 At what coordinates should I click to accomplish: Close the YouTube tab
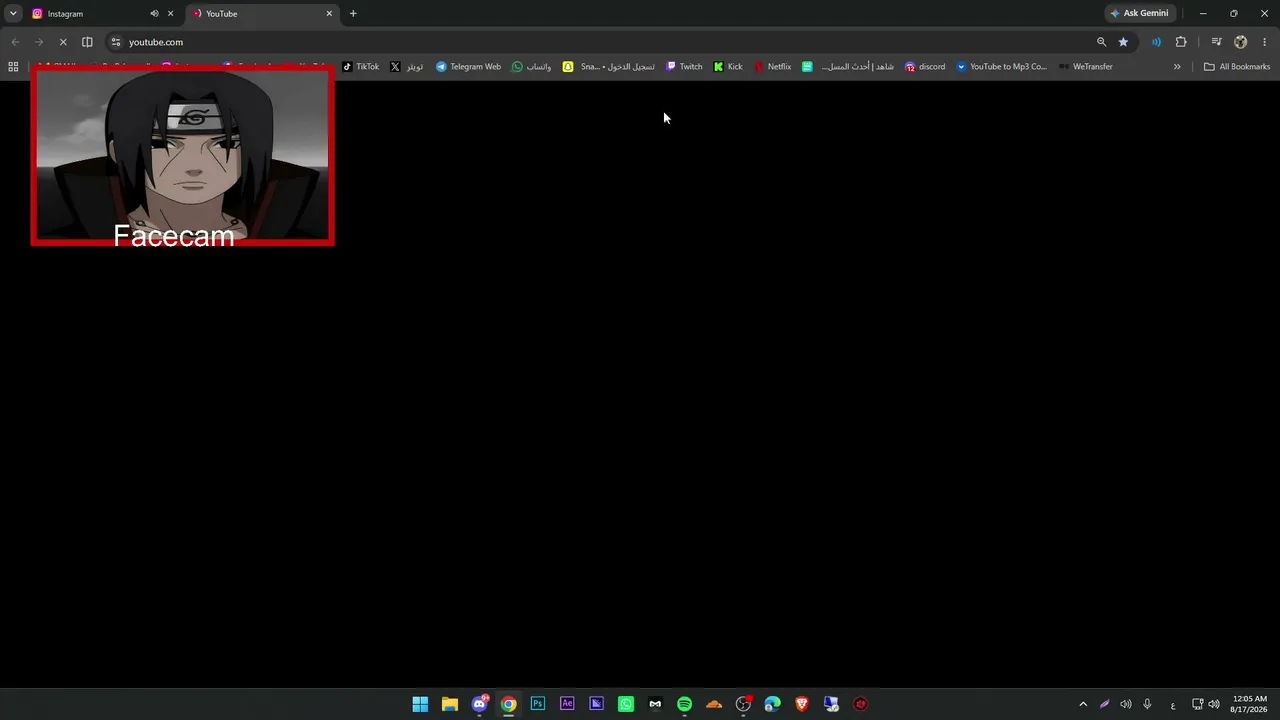click(x=329, y=14)
